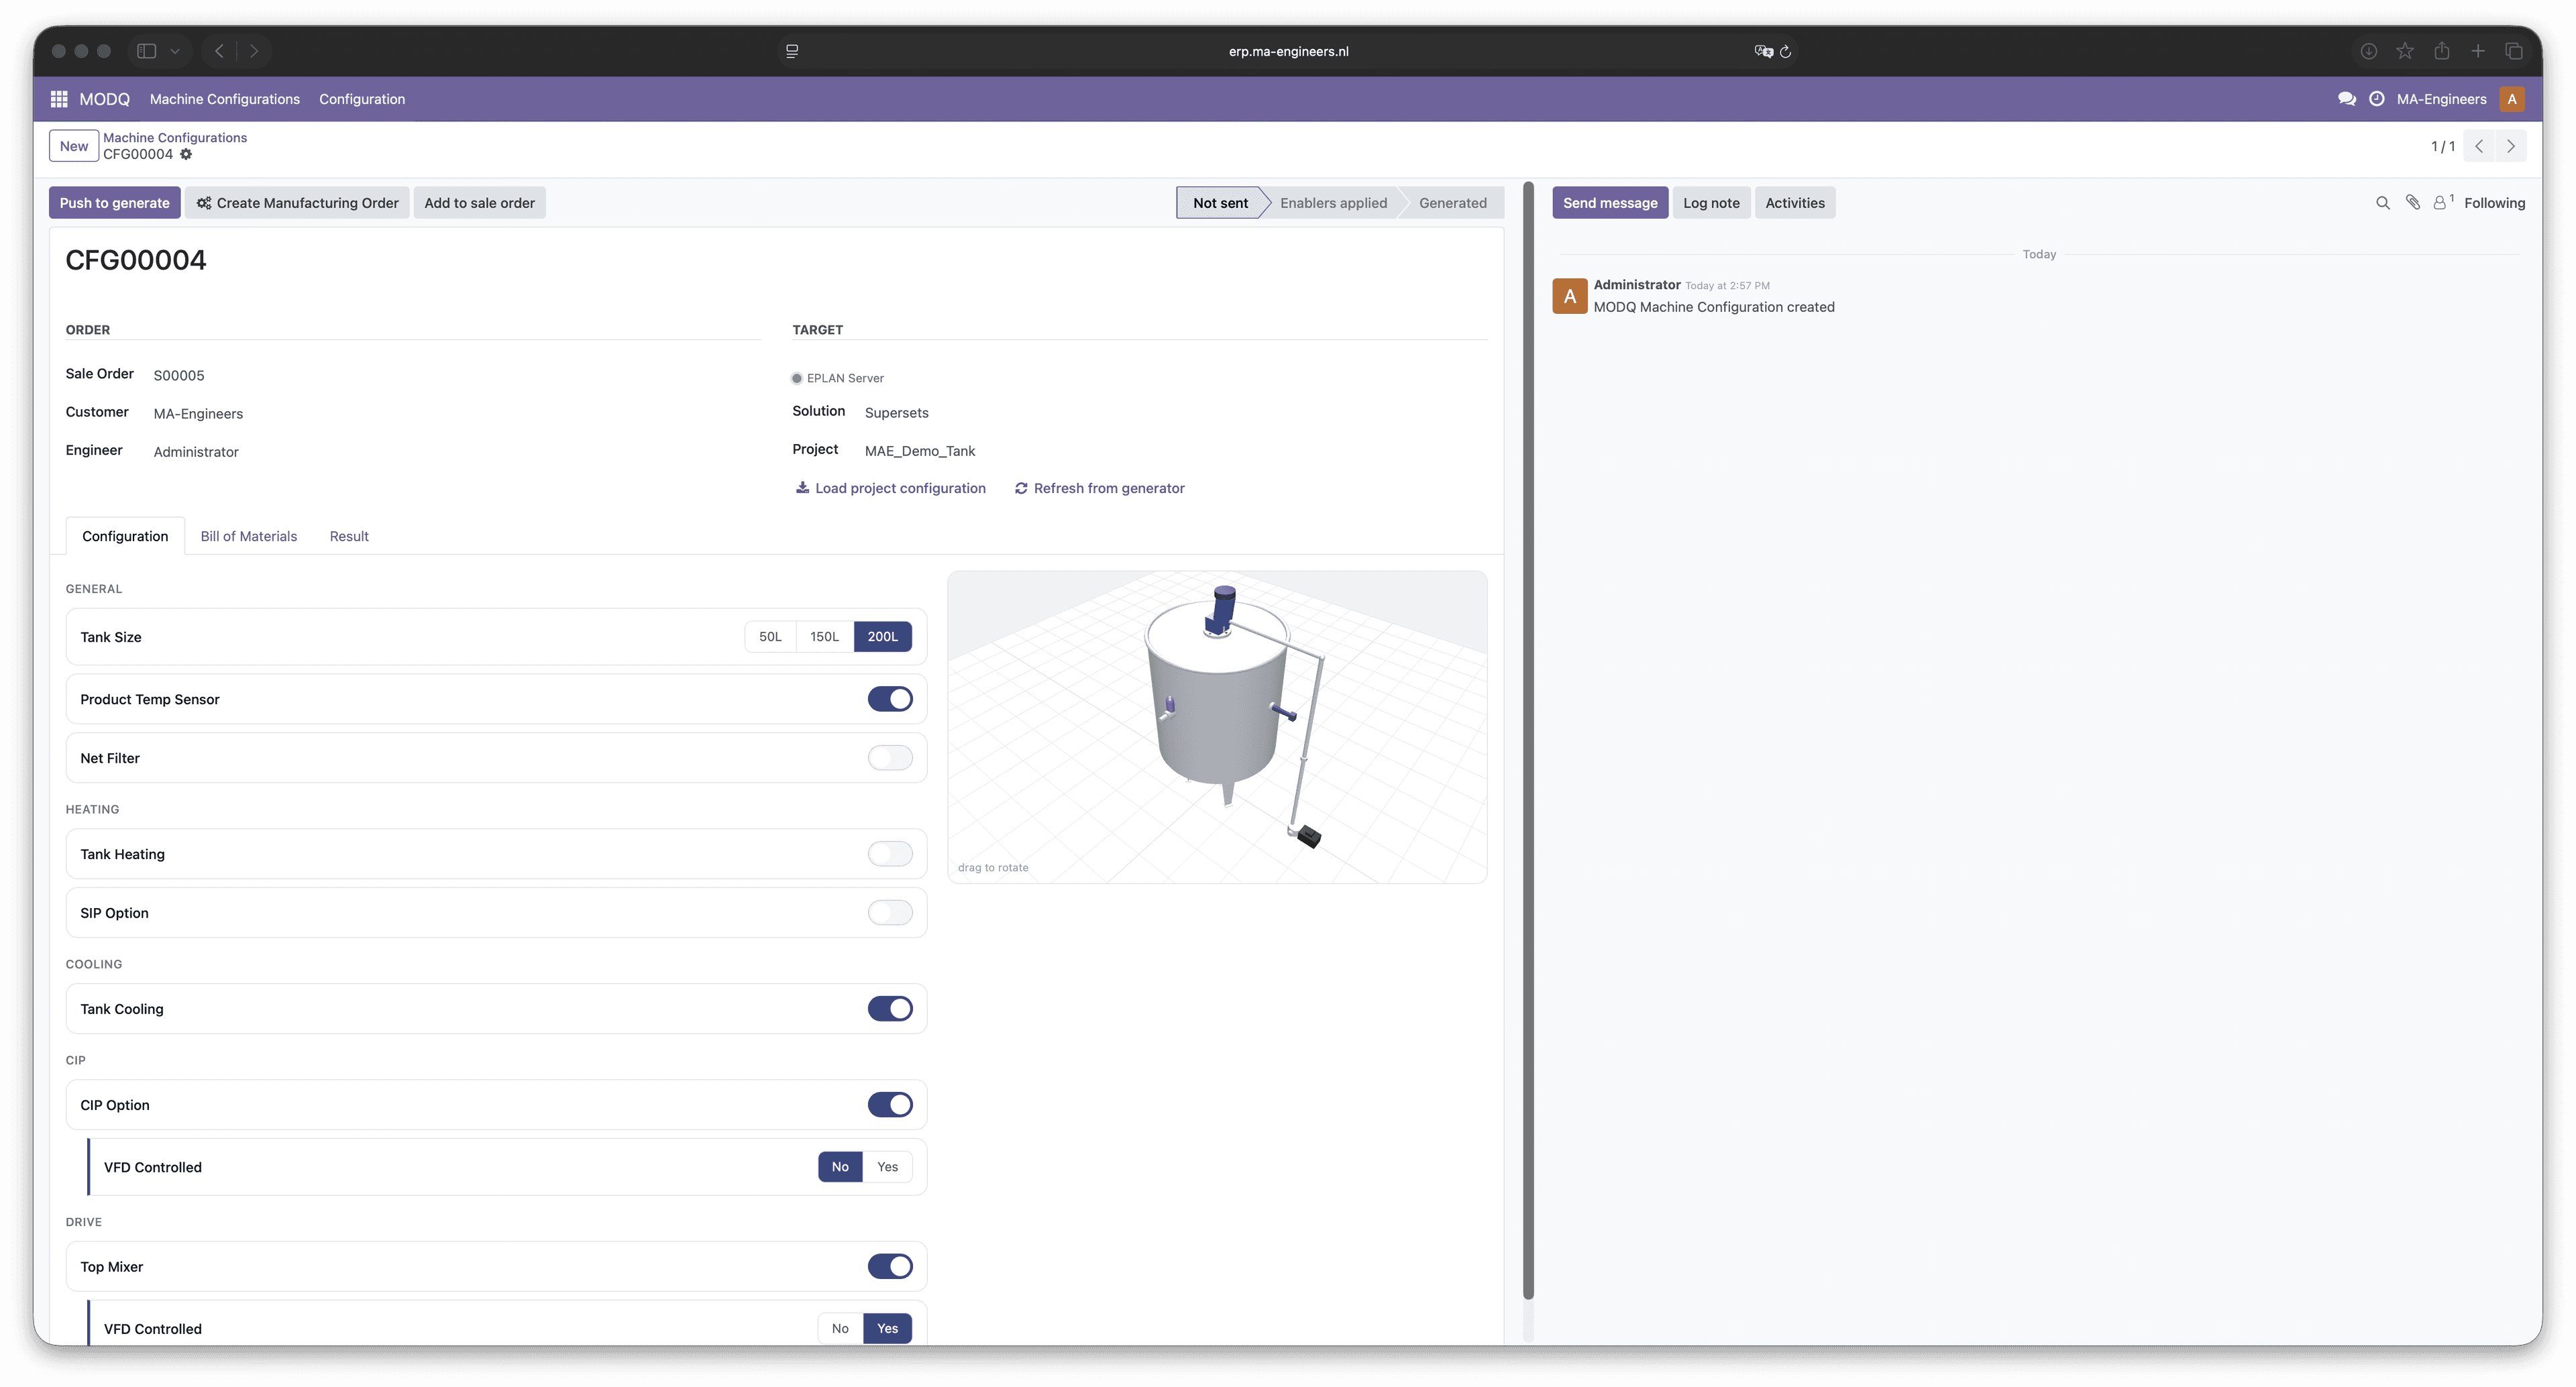Show followers icon
The image size is (2576, 1387).
pyautogui.click(x=2442, y=203)
